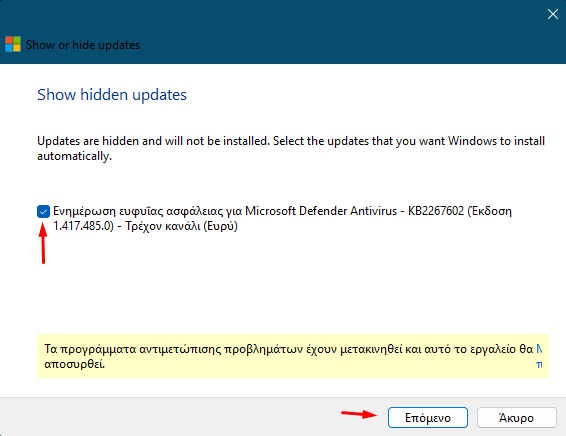The height and width of the screenshot is (436, 566).
Task: Click the "Updates are hidden" description paragraph
Action: 291,148
